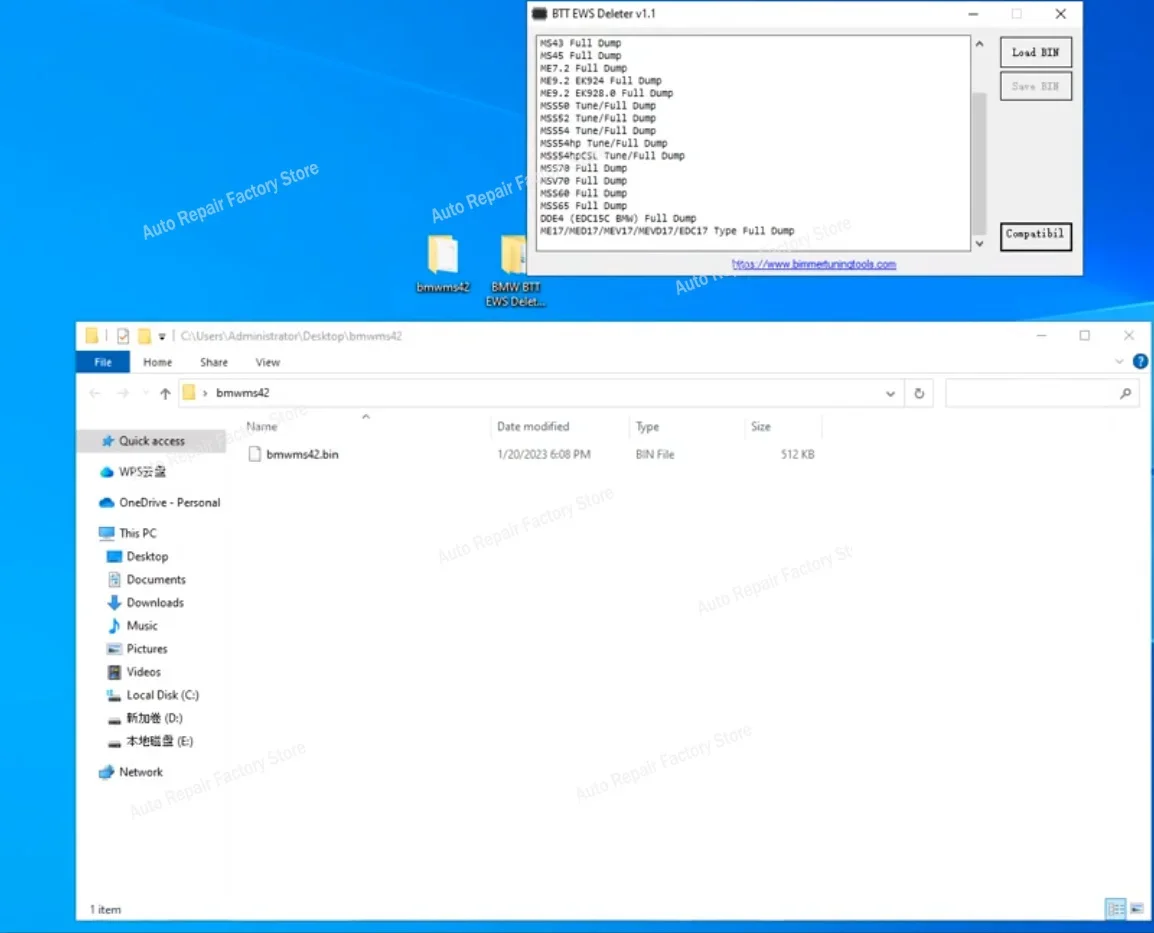Open Downloads in the navigation pane
The height and width of the screenshot is (933, 1154).
pyautogui.click(x=155, y=603)
